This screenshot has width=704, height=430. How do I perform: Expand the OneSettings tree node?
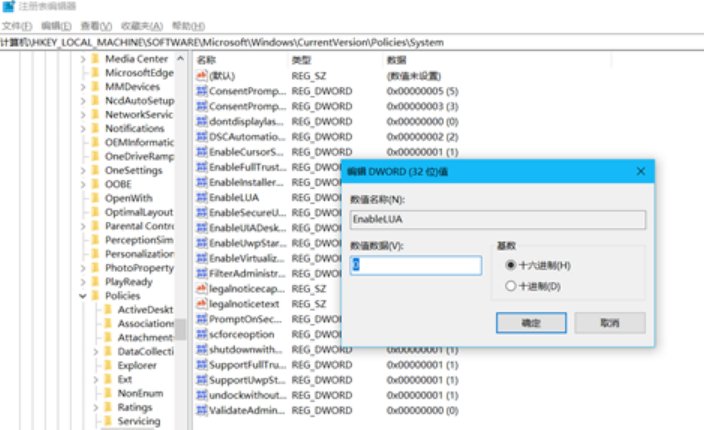point(83,170)
